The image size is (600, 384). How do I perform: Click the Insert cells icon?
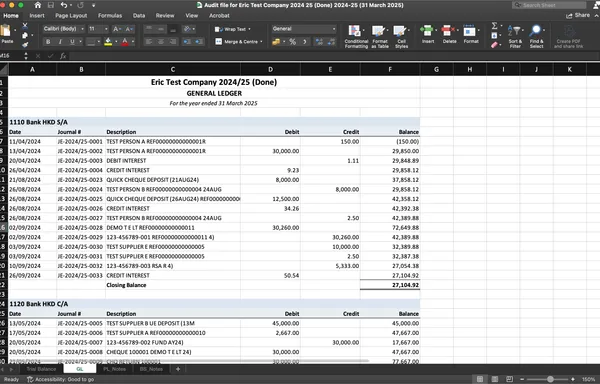[x=427, y=30]
